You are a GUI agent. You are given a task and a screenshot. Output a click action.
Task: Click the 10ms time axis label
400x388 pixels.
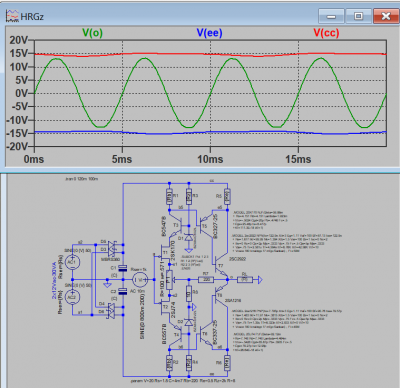(x=210, y=159)
